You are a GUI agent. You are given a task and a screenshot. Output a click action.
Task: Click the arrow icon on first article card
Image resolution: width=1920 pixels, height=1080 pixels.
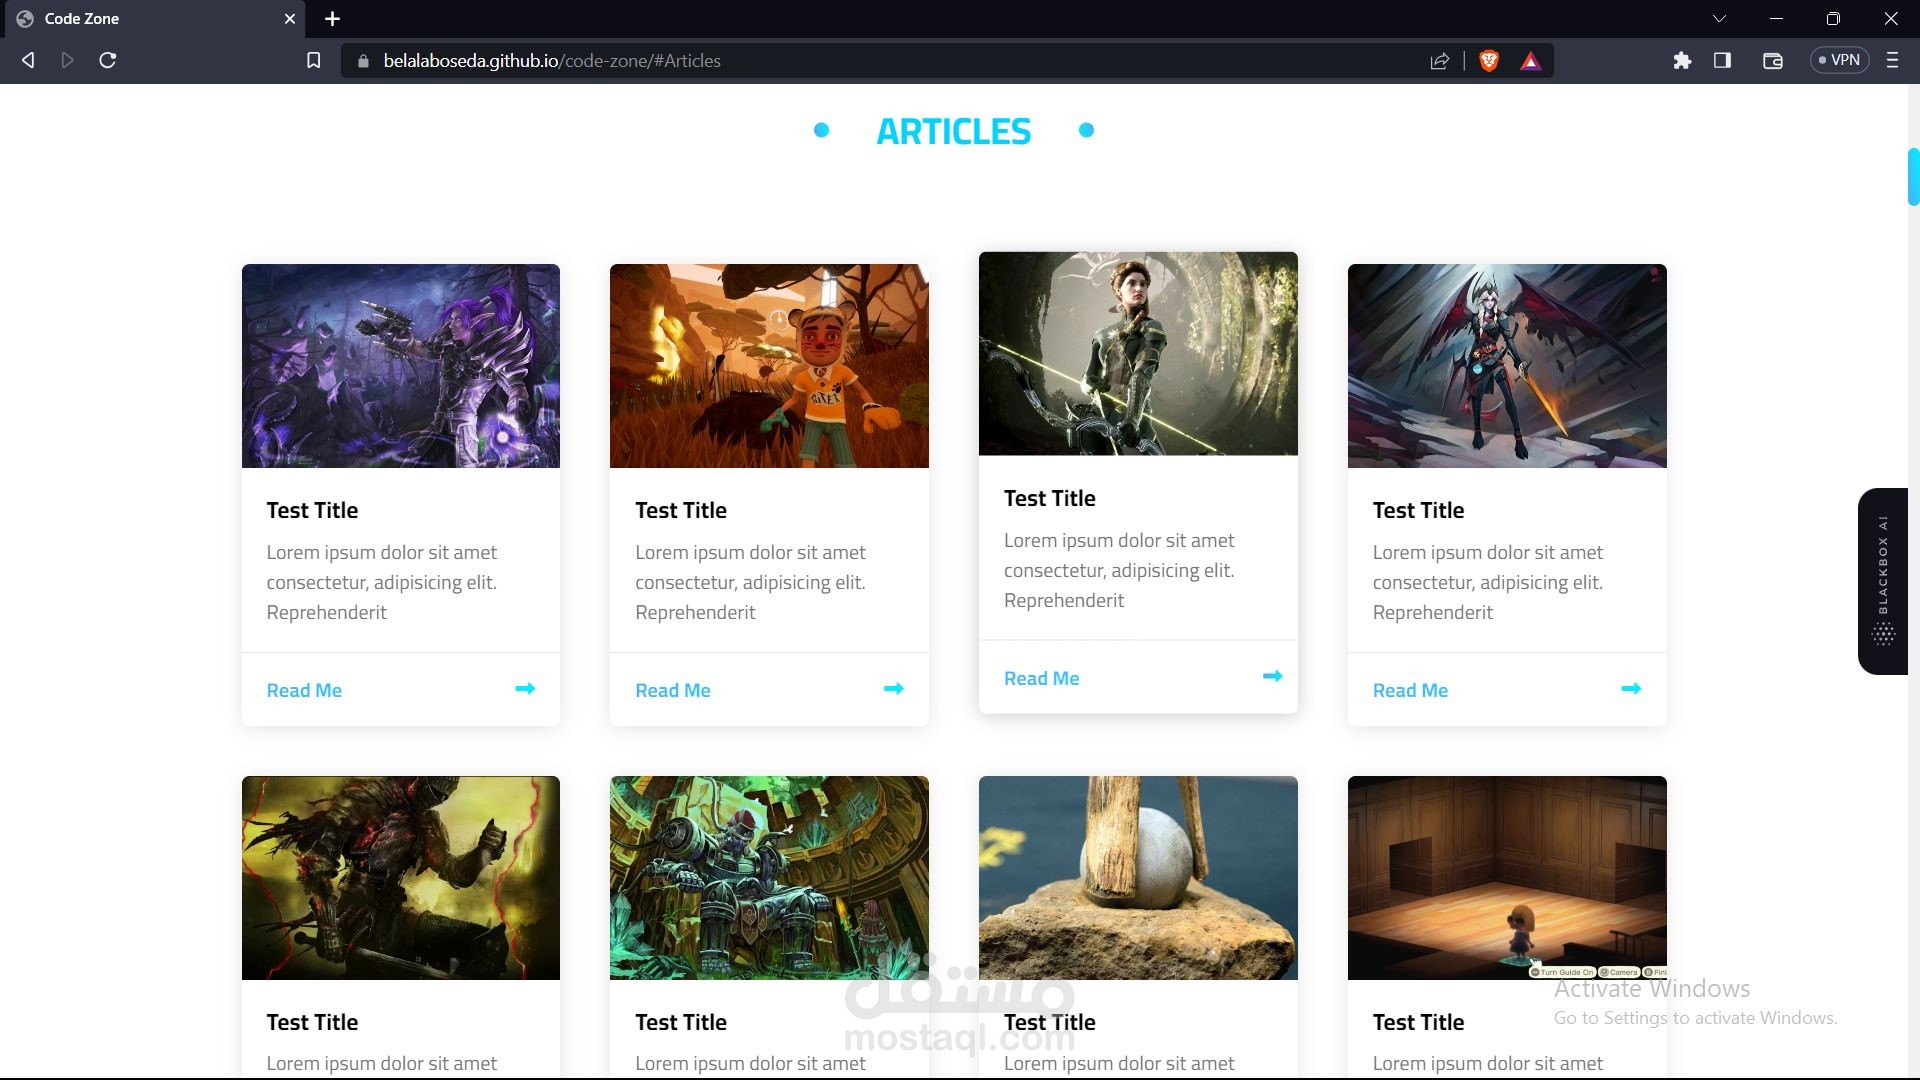tap(525, 688)
